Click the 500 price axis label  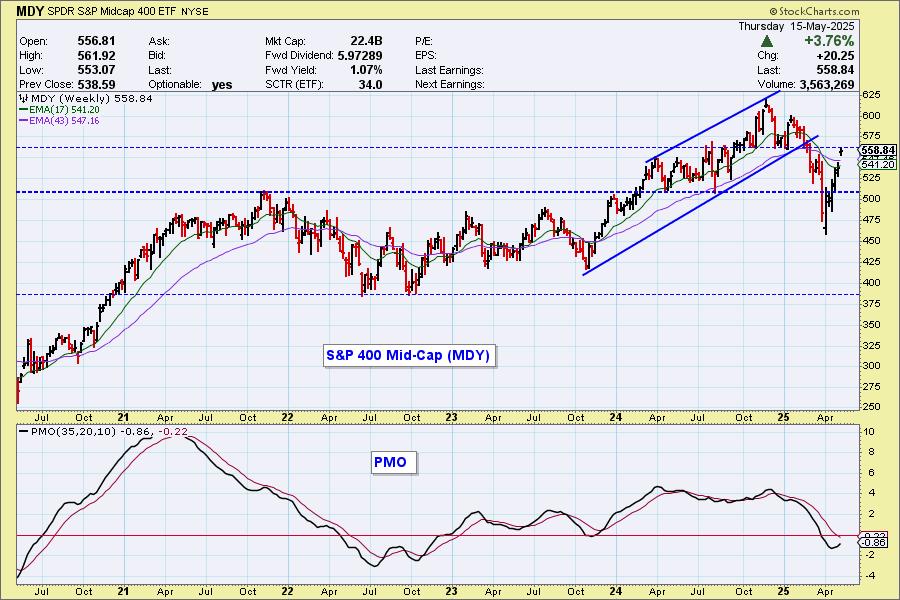pos(871,199)
